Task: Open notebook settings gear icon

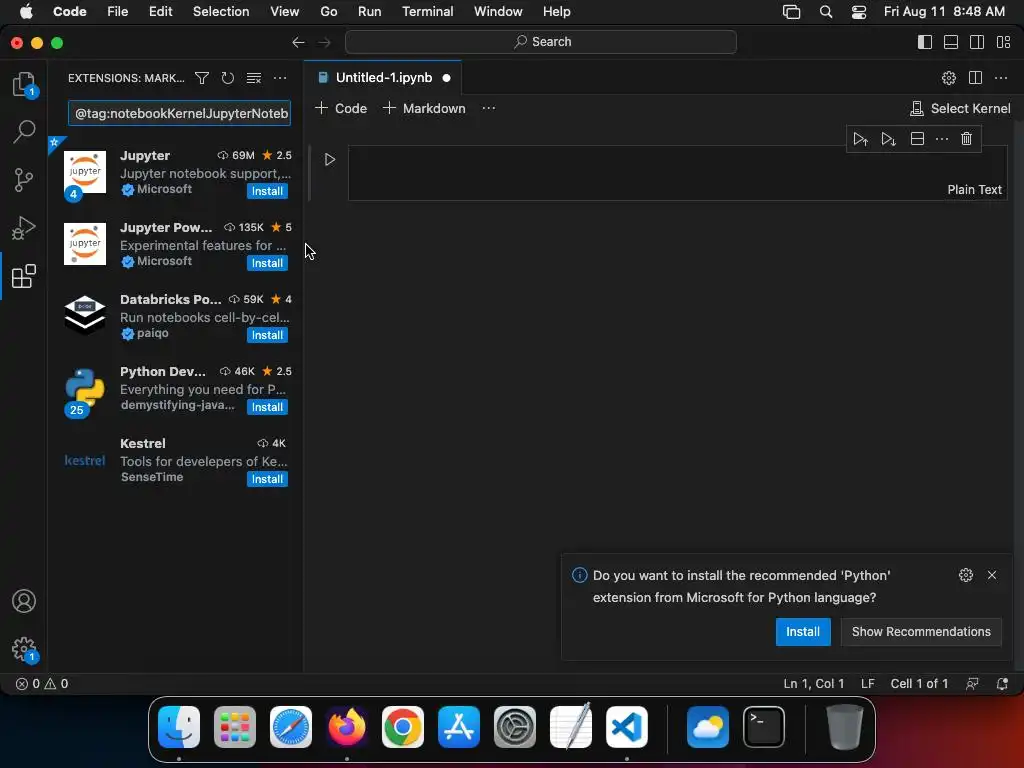Action: click(x=949, y=78)
